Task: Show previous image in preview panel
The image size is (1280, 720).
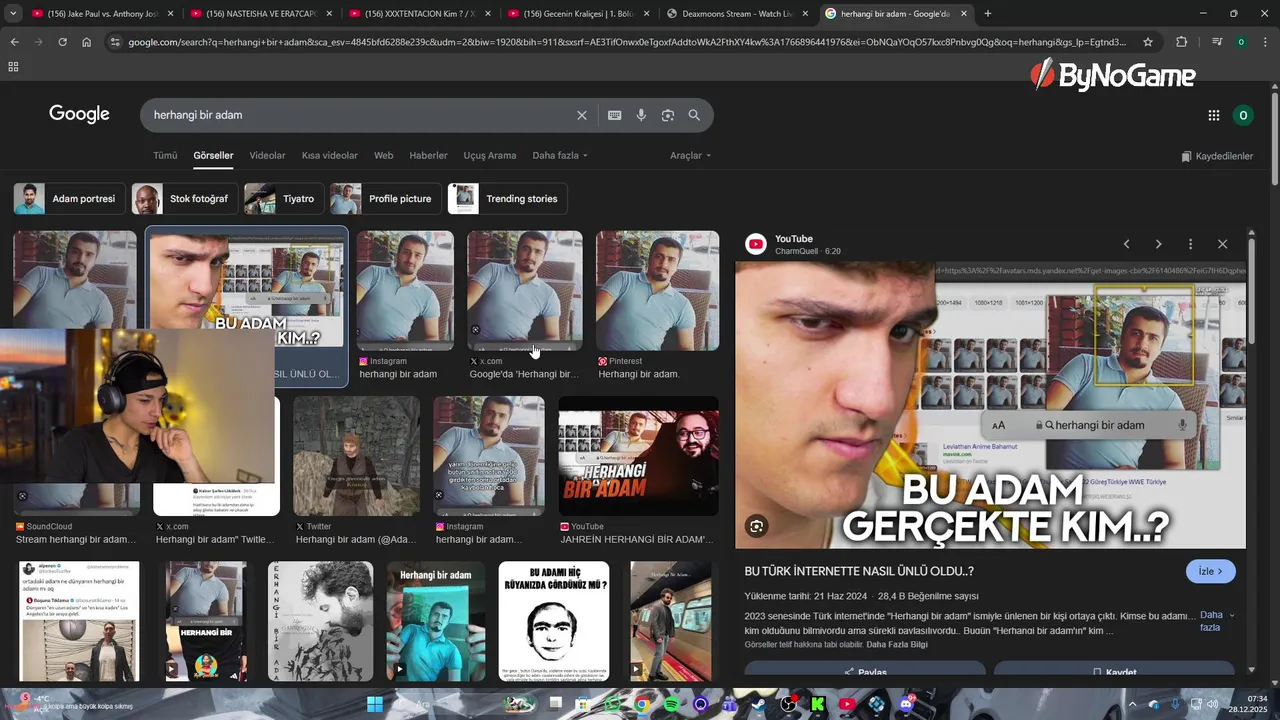Action: click(x=1126, y=244)
